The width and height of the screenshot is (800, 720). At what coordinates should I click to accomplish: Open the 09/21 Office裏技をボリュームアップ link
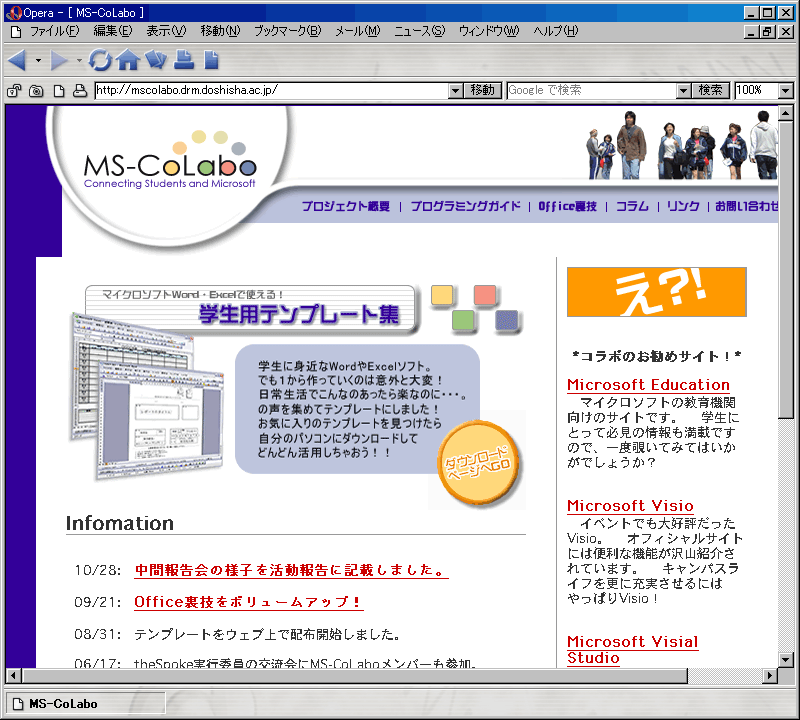point(248,602)
